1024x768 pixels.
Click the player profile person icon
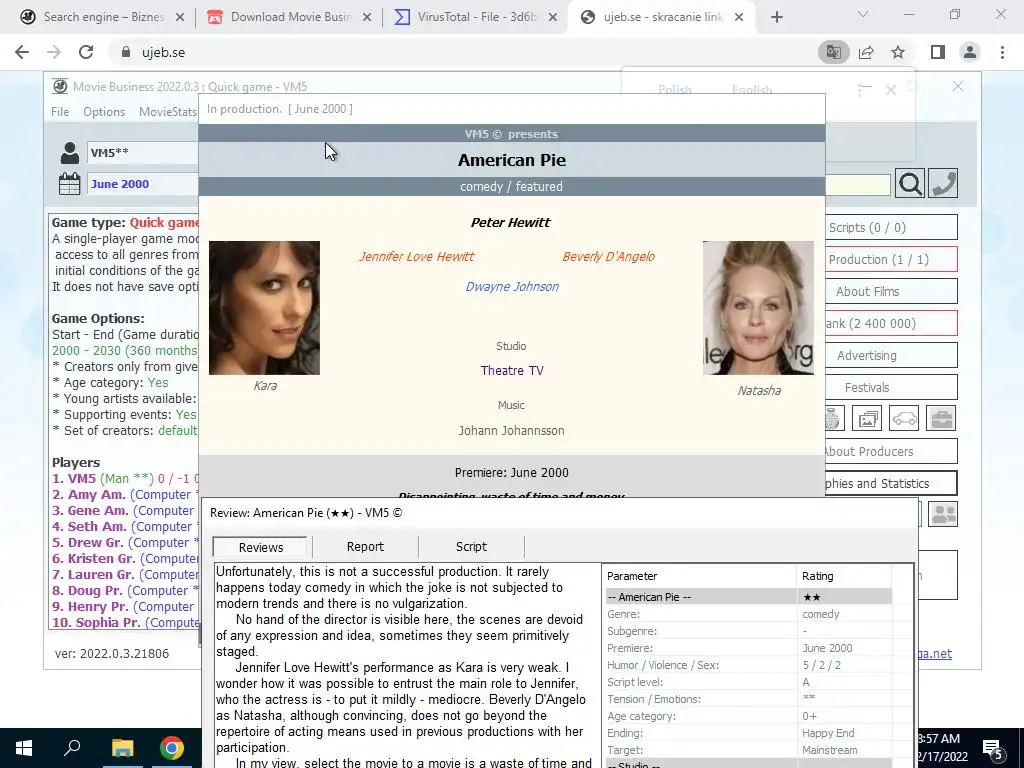point(69,153)
